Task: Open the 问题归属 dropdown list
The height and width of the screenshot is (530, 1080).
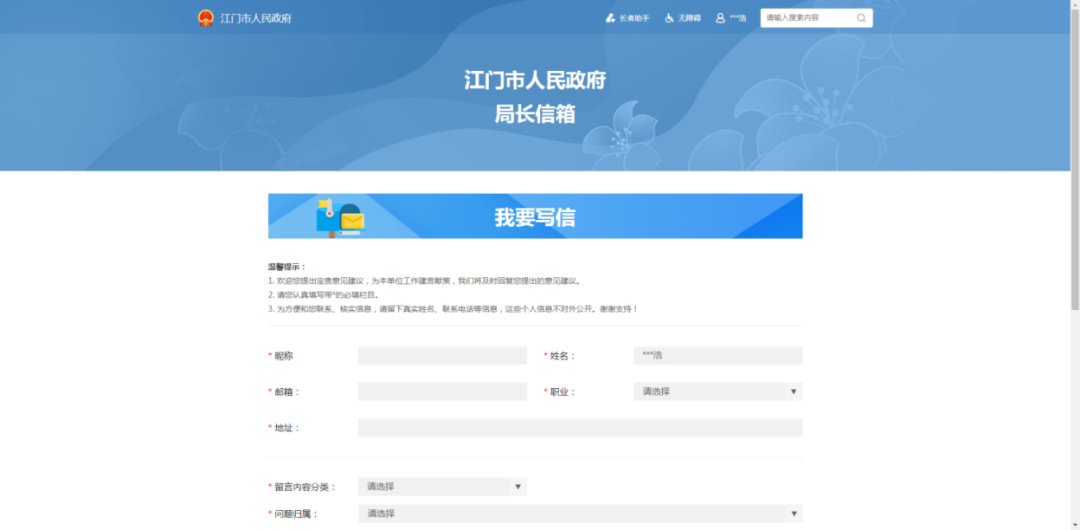Action: pyautogui.click(x=580, y=514)
